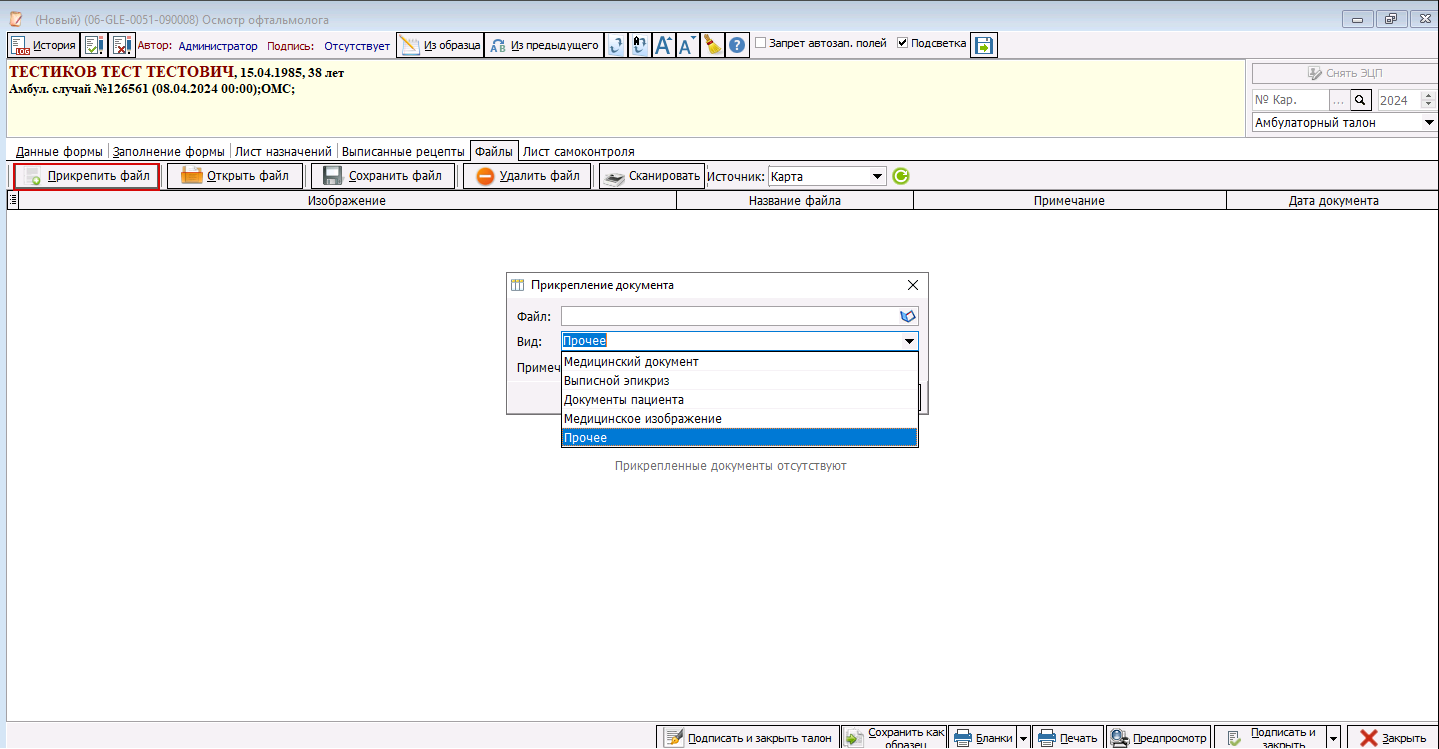Expand the Амбулаторный талон dropdown
Screen dimensions: 1439x749
coord(1428,122)
